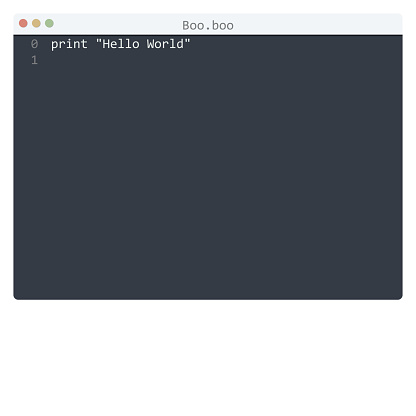Screen dimensions: 416x416
Task: Click the letter d ending World
Action: [x=180, y=44]
